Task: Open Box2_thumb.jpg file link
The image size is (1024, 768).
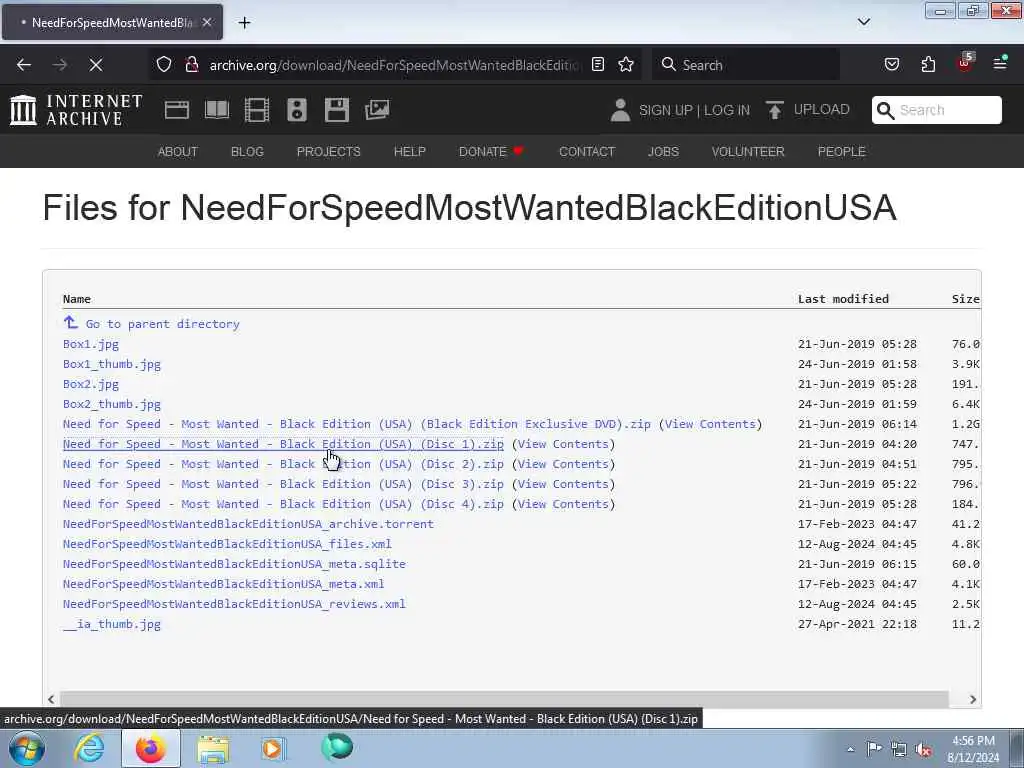Action: click(112, 404)
